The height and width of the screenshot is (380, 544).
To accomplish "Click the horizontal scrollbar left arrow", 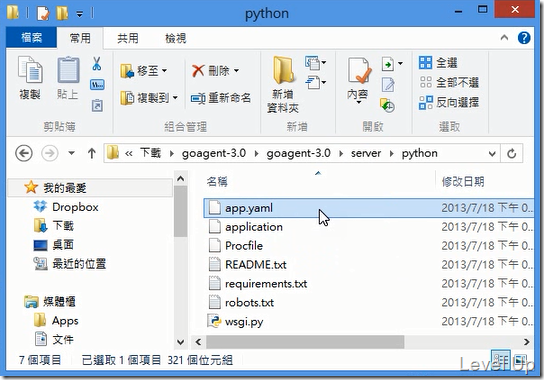I will [x=198, y=342].
